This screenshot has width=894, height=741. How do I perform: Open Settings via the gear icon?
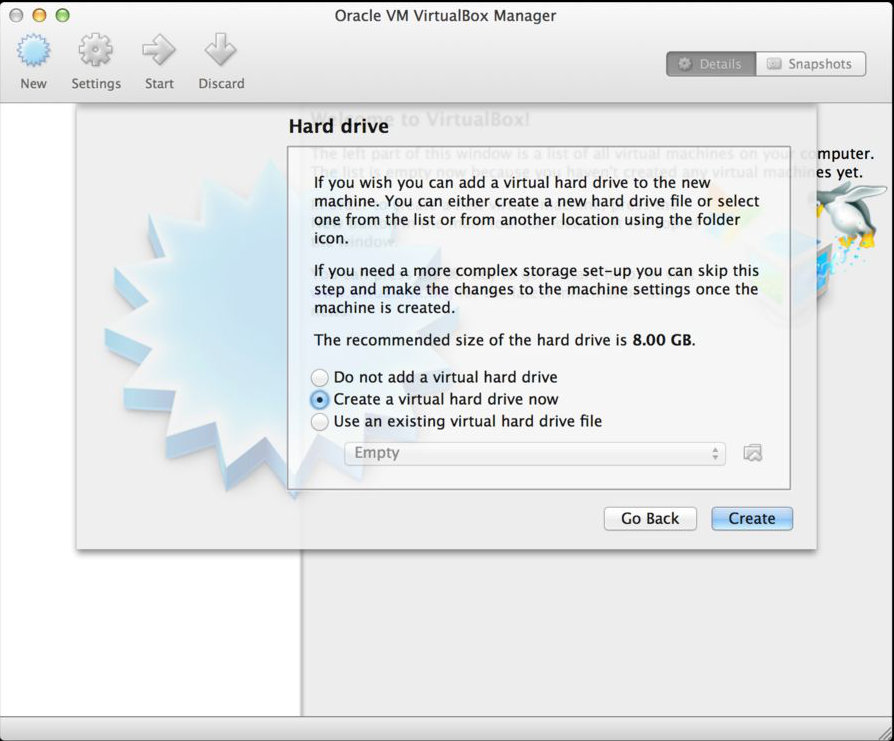95,51
